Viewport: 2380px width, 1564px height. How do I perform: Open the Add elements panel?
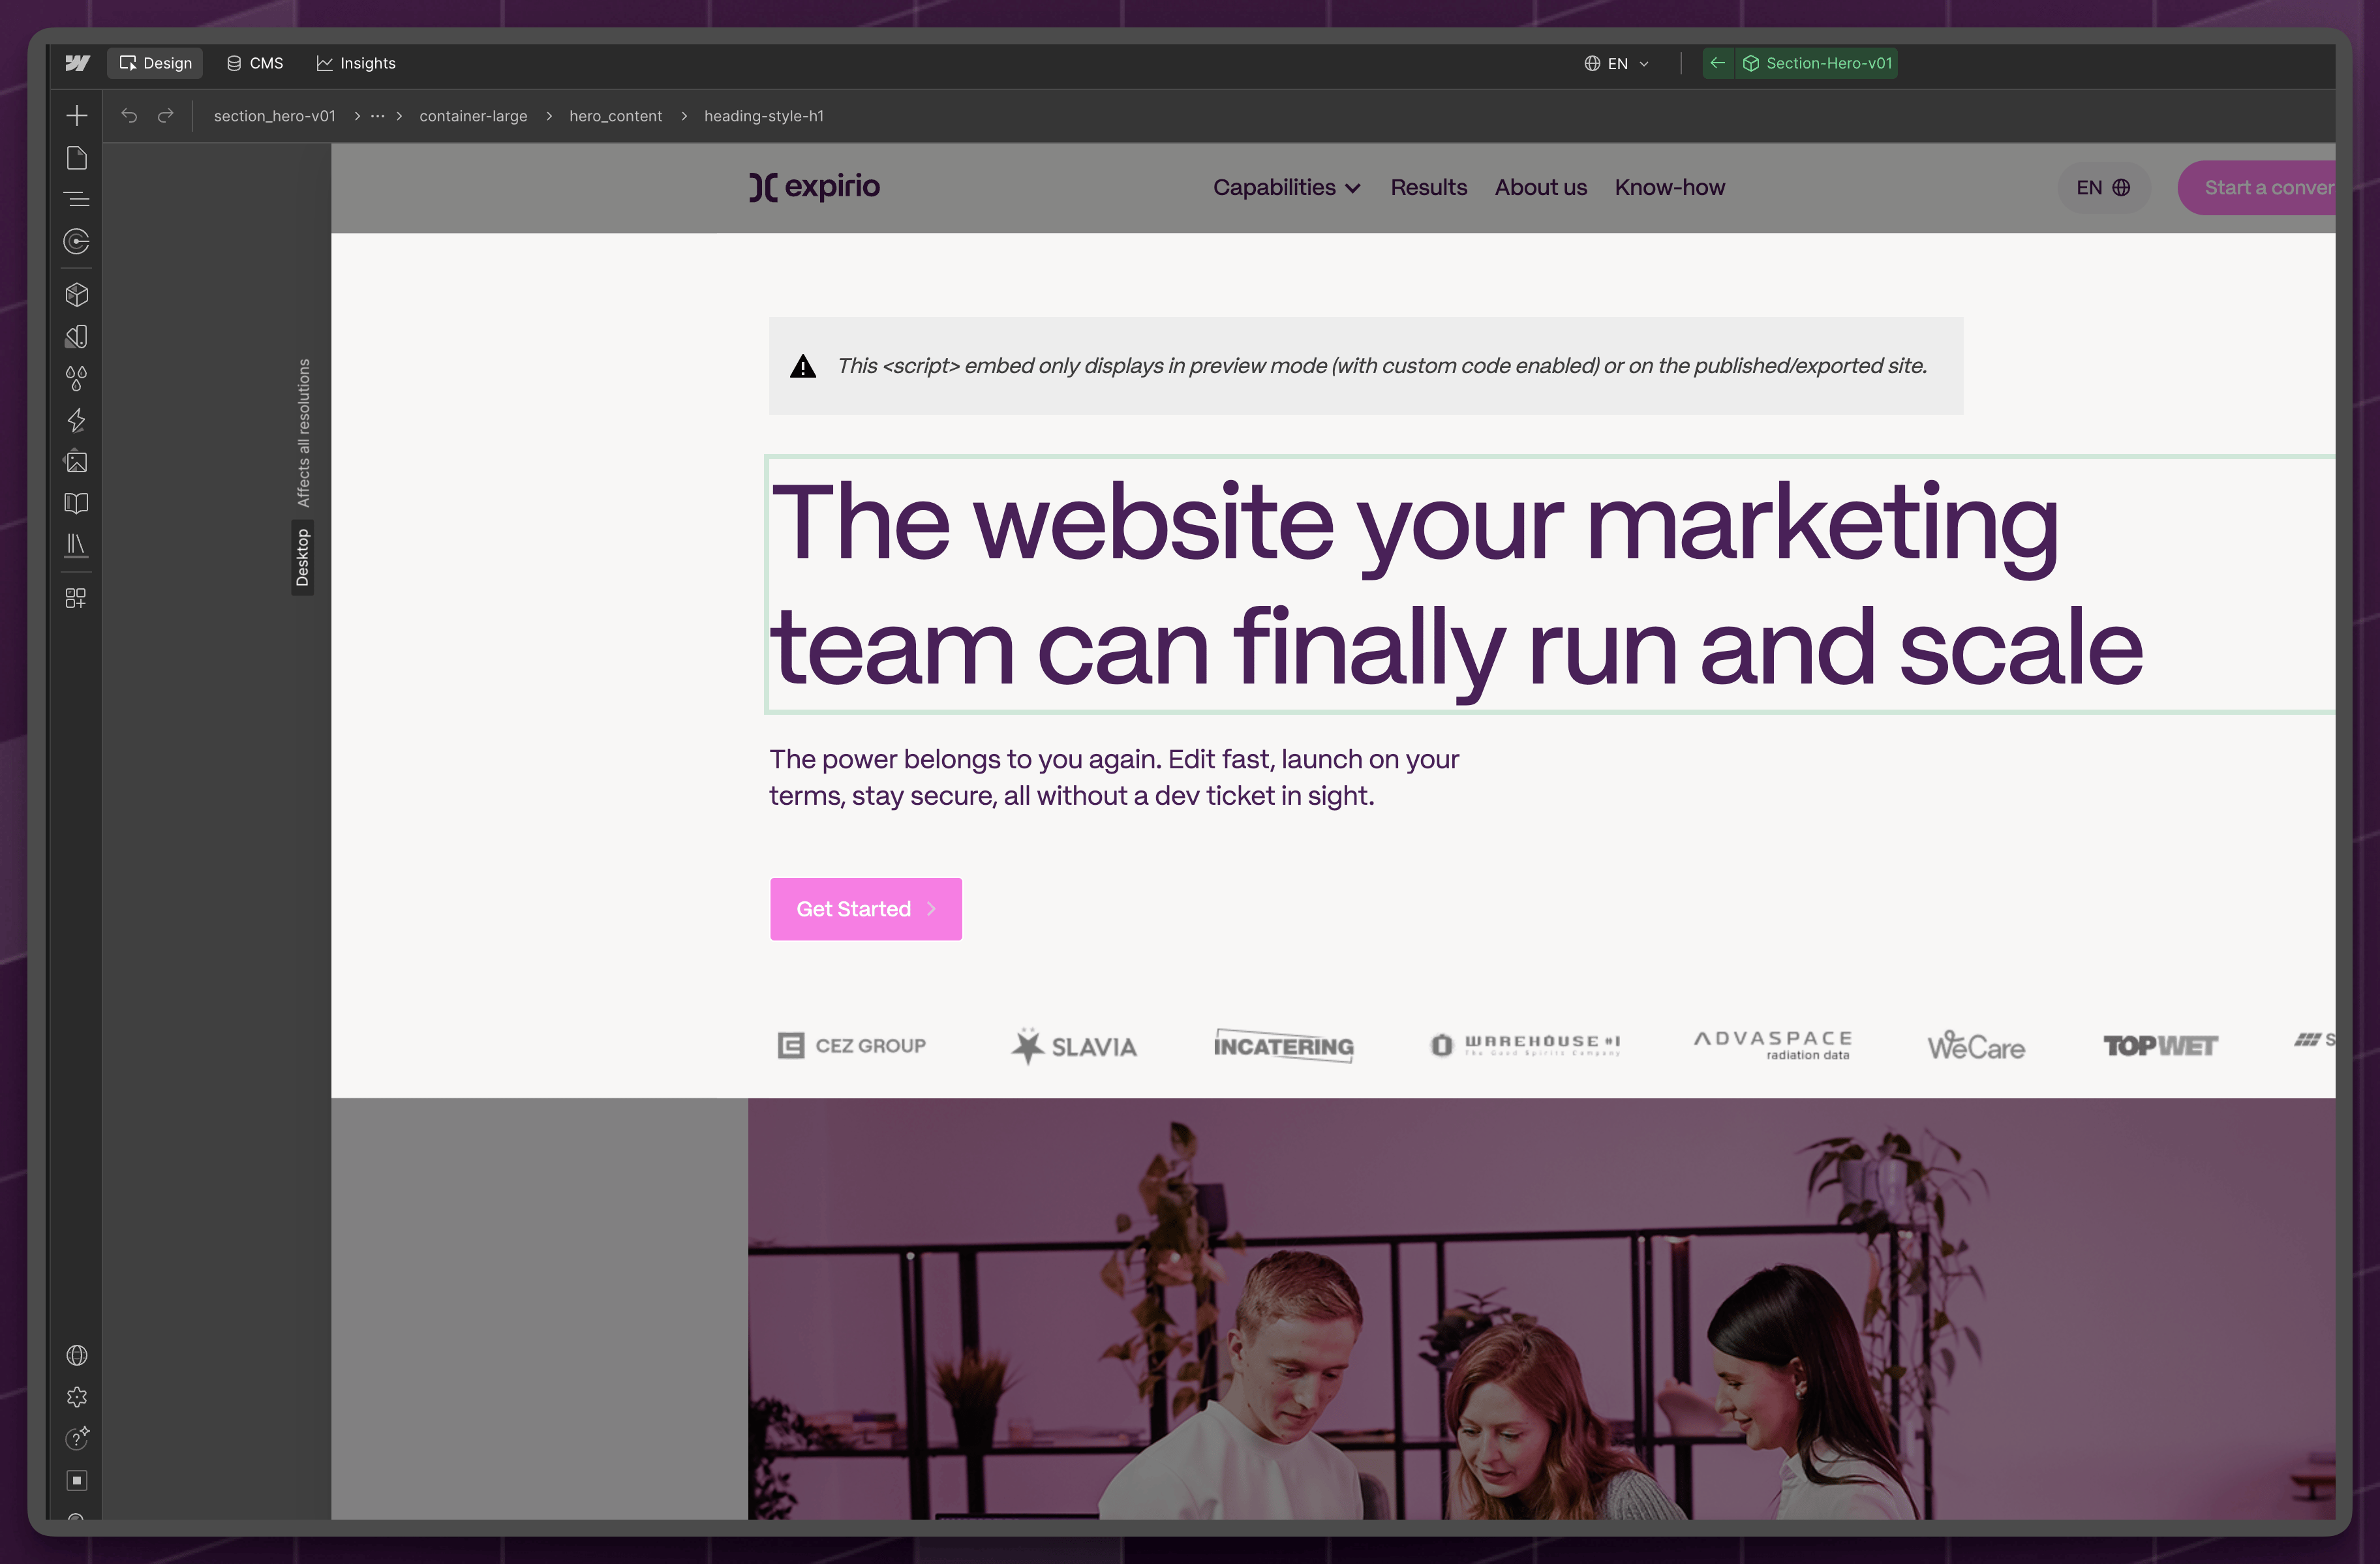77,116
